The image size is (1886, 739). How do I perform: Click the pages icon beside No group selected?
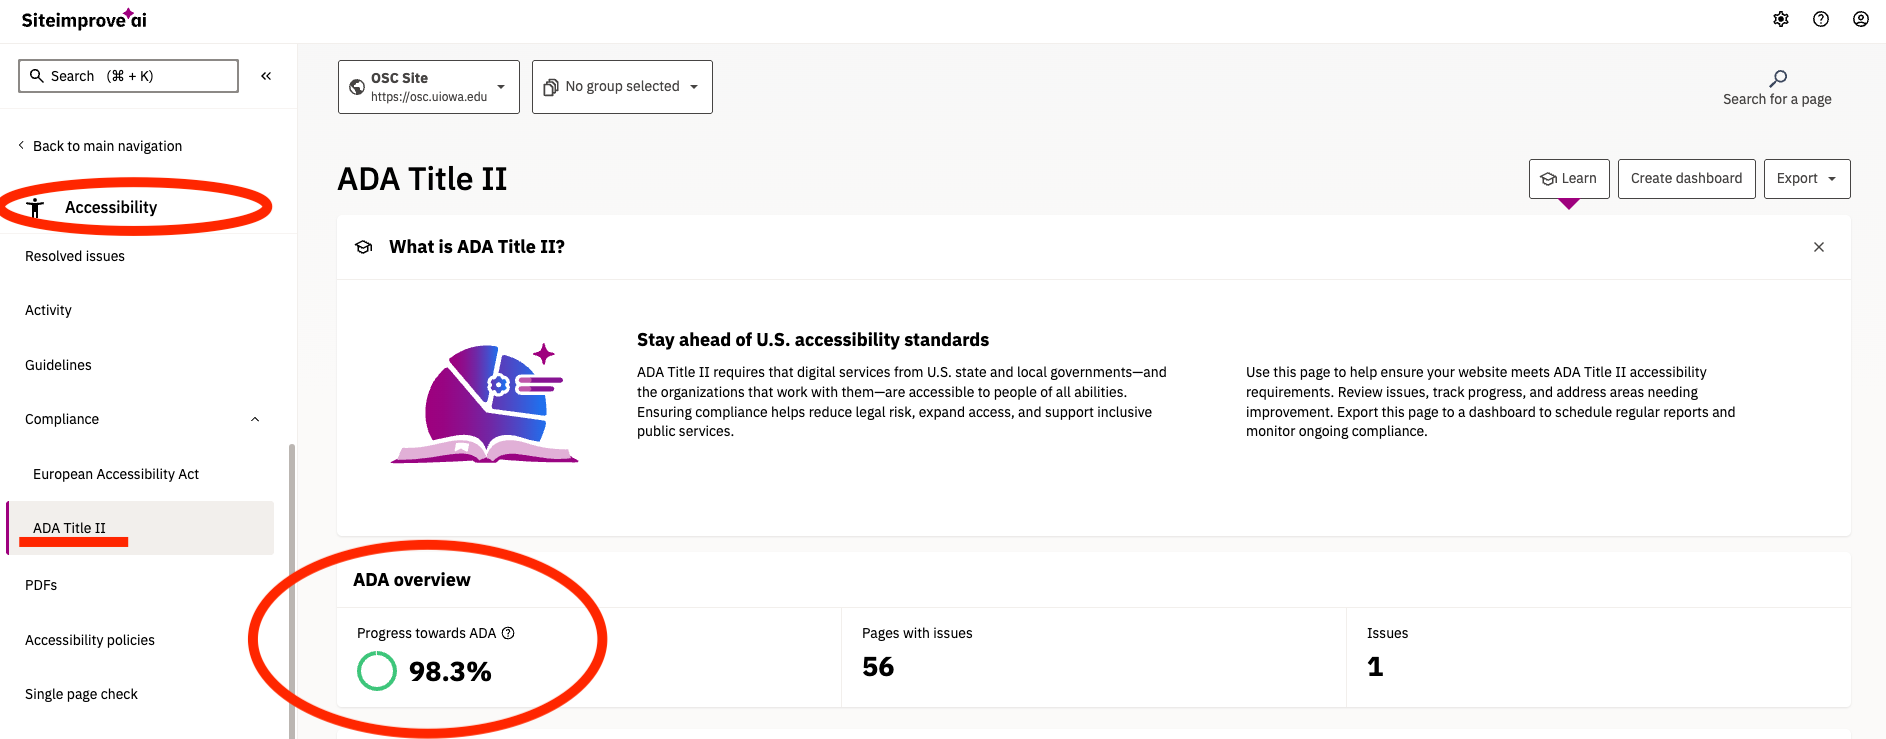[550, 87]
